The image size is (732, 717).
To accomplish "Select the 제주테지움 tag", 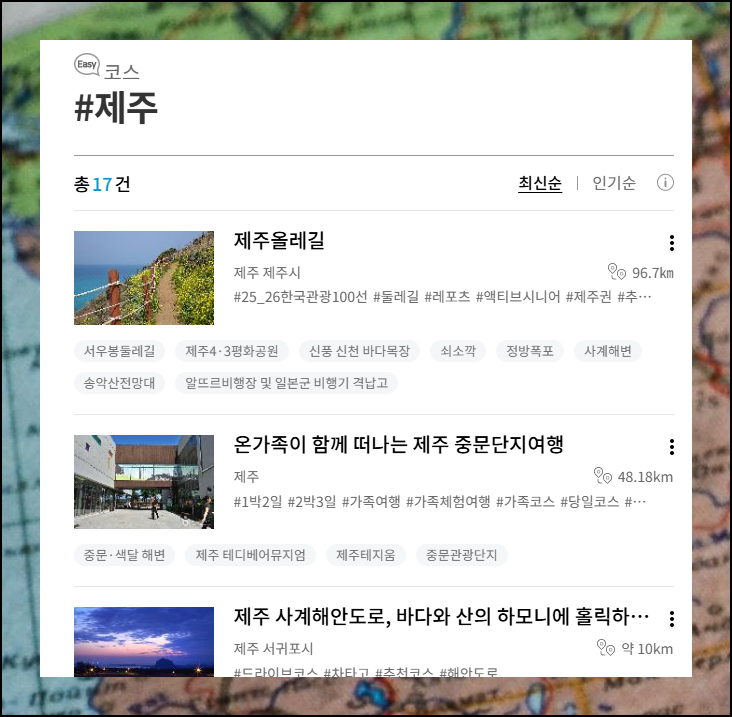I will pos(366,555).
